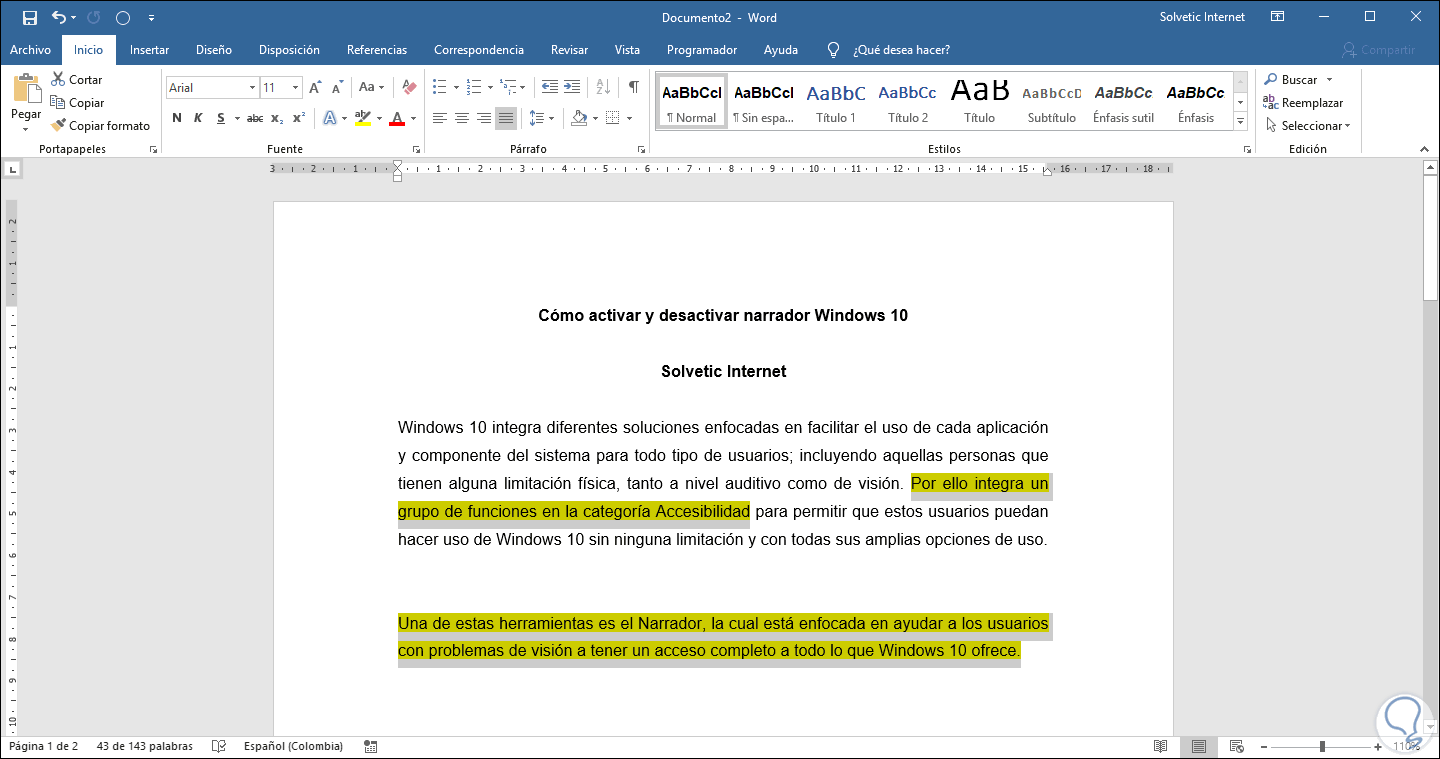Click the Compartir button
Screen dimensions: 1440x759
[1379, 50]
